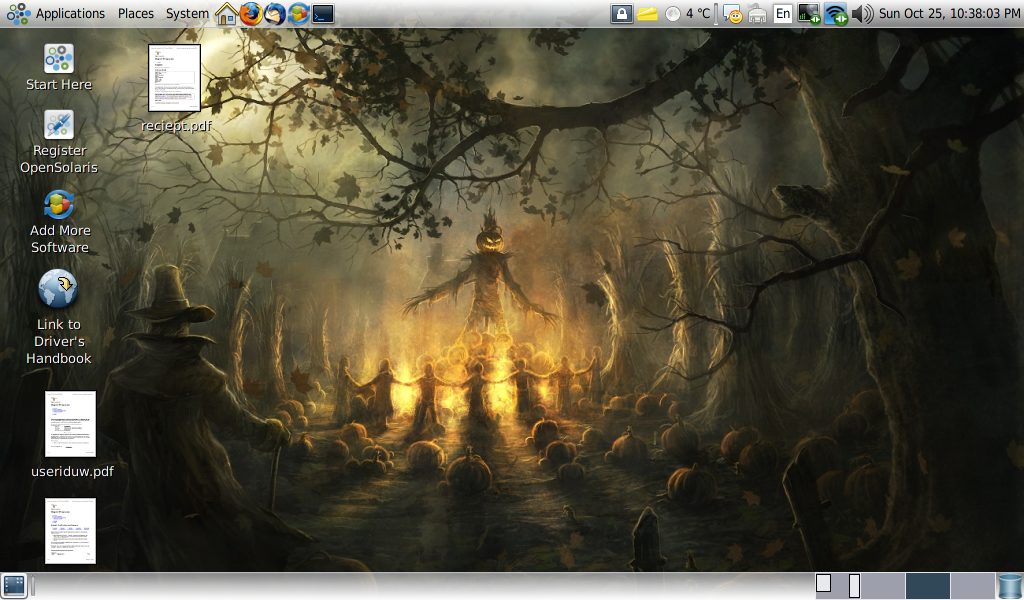Launch the Terminal from the top panel
This screenshot has width=1024, height=600.
[x=323, y=14]
